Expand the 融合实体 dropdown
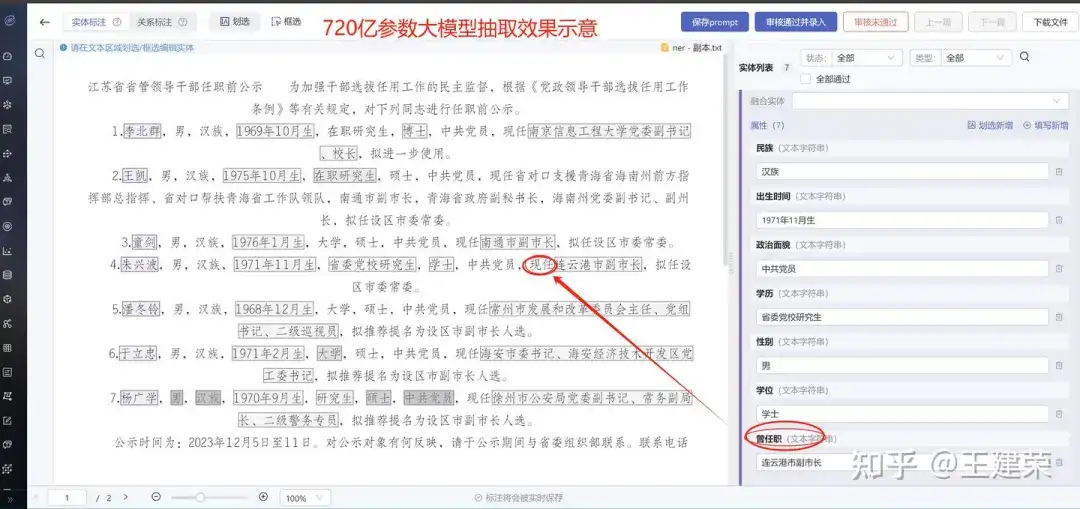 point(930,101)
